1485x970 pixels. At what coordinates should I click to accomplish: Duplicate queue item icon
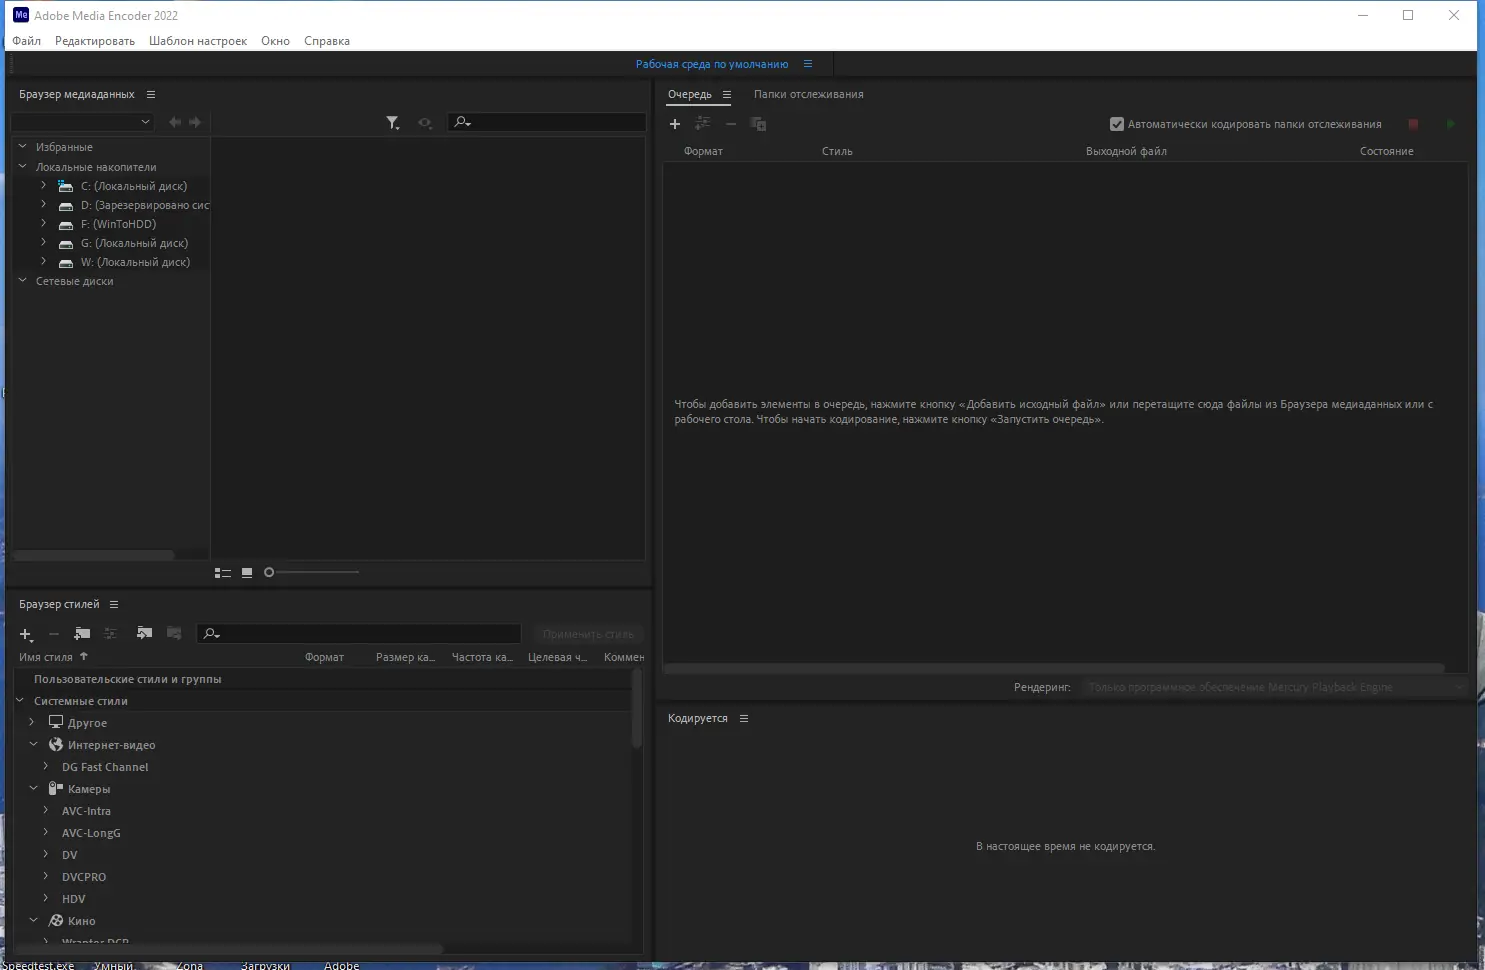758,124
